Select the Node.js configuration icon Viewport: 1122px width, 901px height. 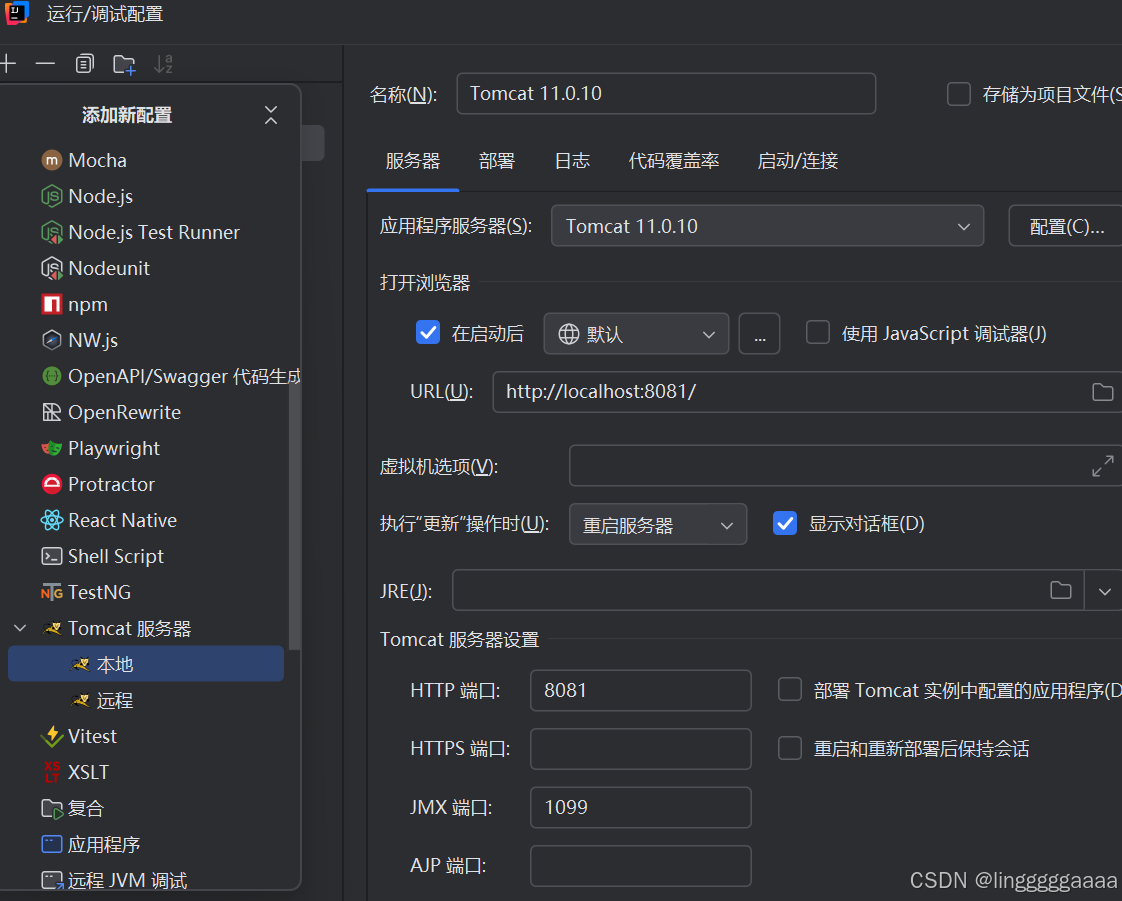(52, 196)
